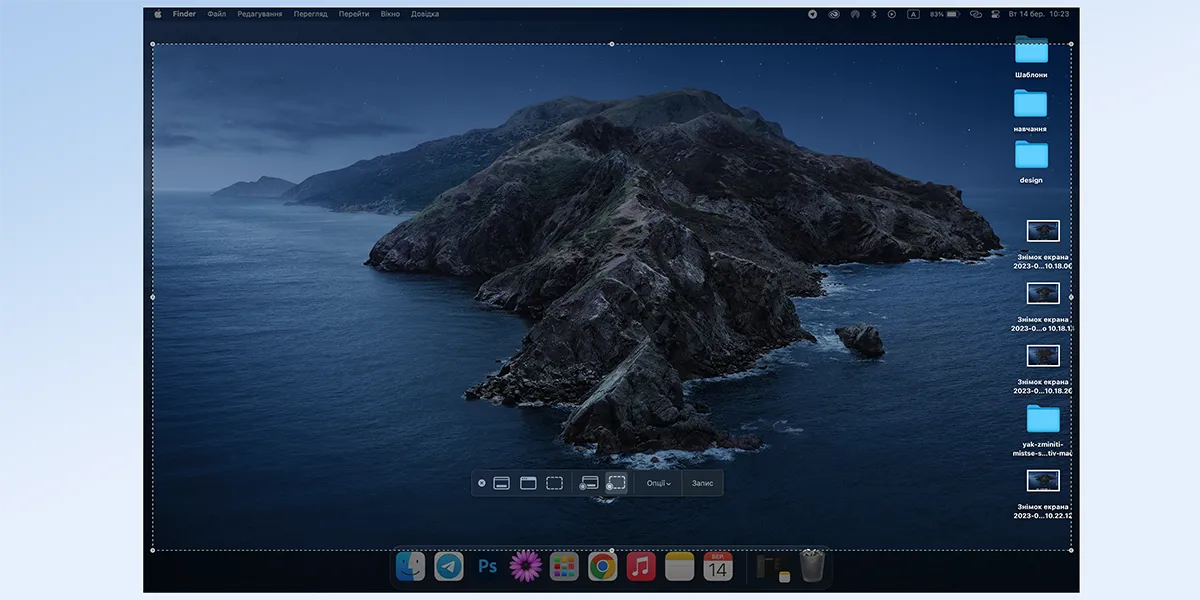Click the Bluetooth menu bar icon
This screenshot has width=1200, height=600.
coord(874,14)
